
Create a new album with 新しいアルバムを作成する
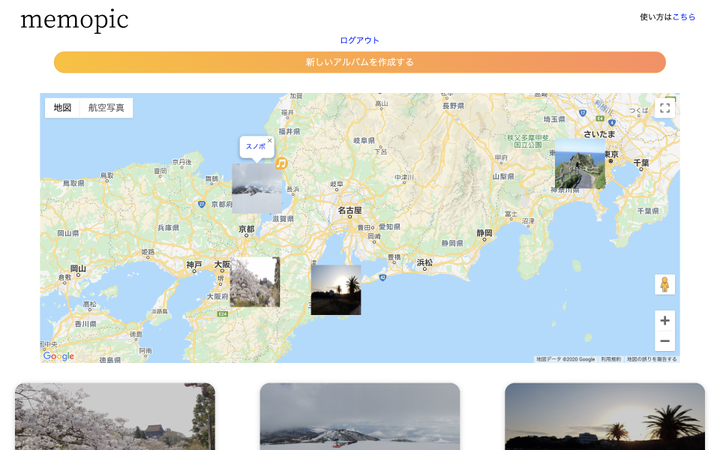click(360, 62)
